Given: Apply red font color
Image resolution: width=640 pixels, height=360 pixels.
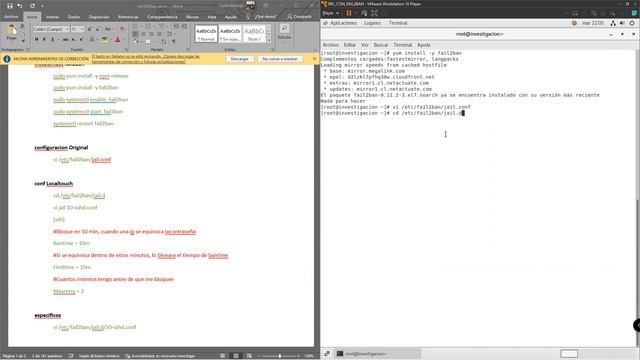Looking at the screenshot, I should [x=118, y=40].
